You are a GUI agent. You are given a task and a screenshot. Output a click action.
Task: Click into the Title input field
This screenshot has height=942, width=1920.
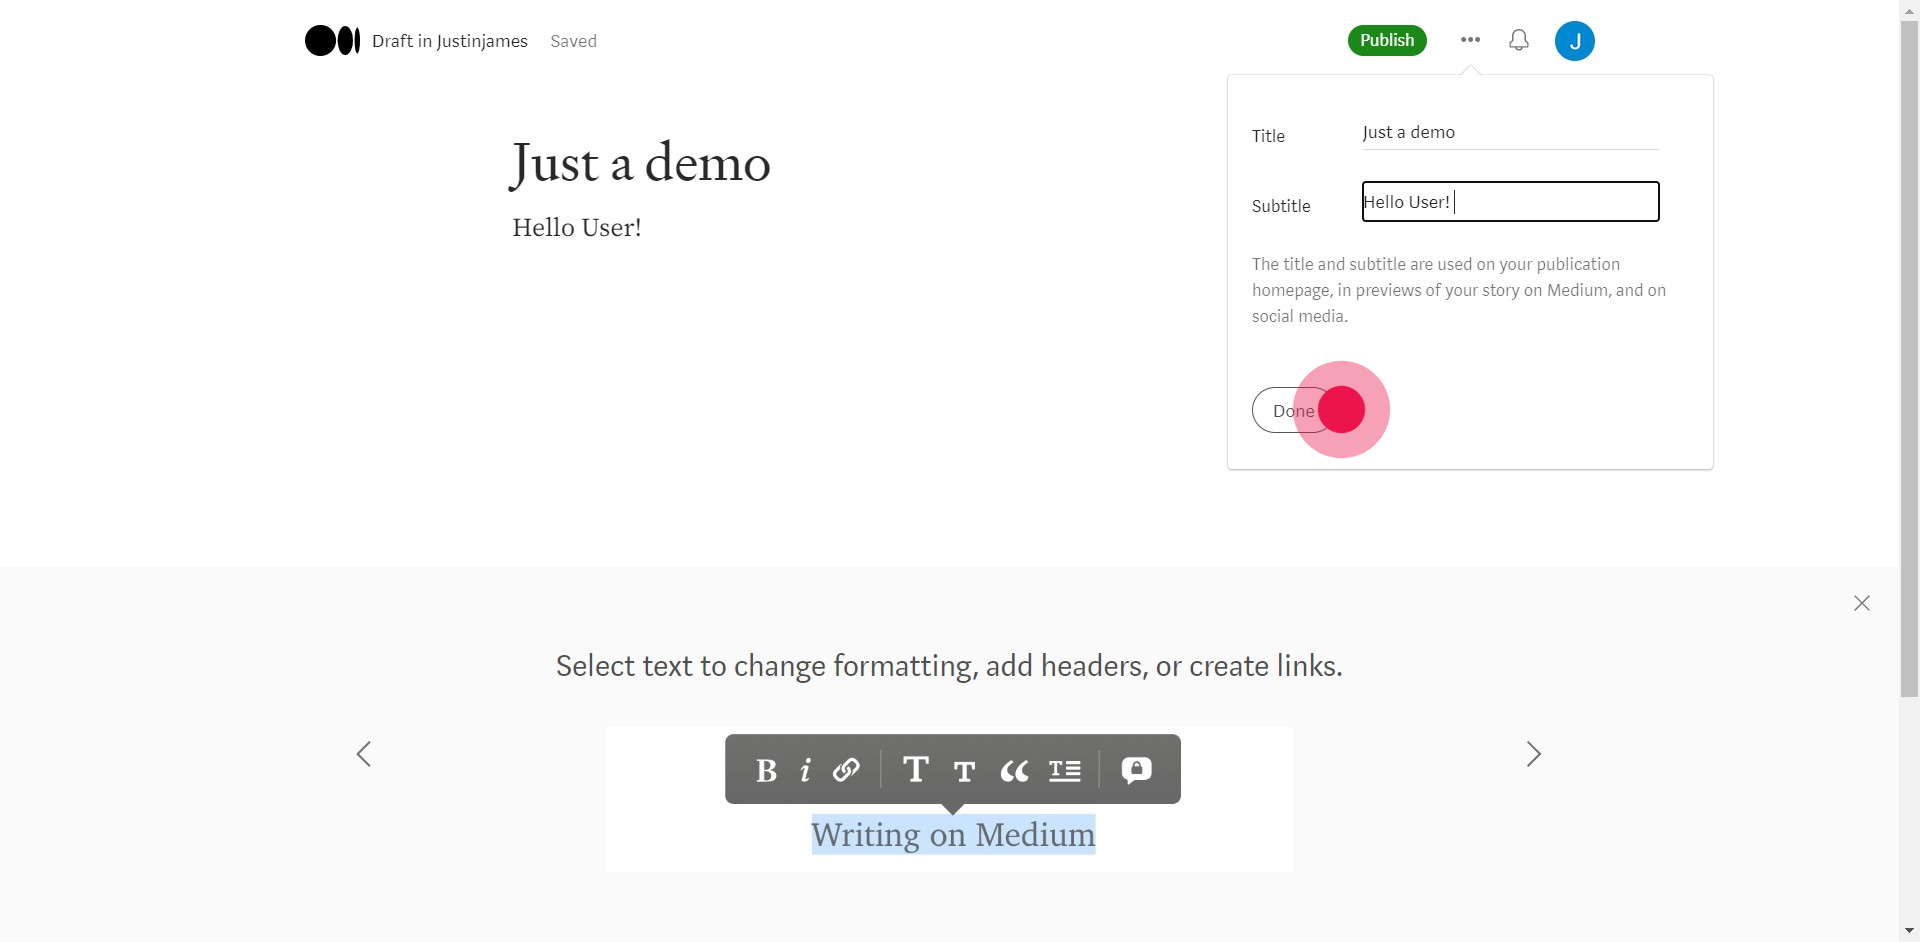(1509, 133)
